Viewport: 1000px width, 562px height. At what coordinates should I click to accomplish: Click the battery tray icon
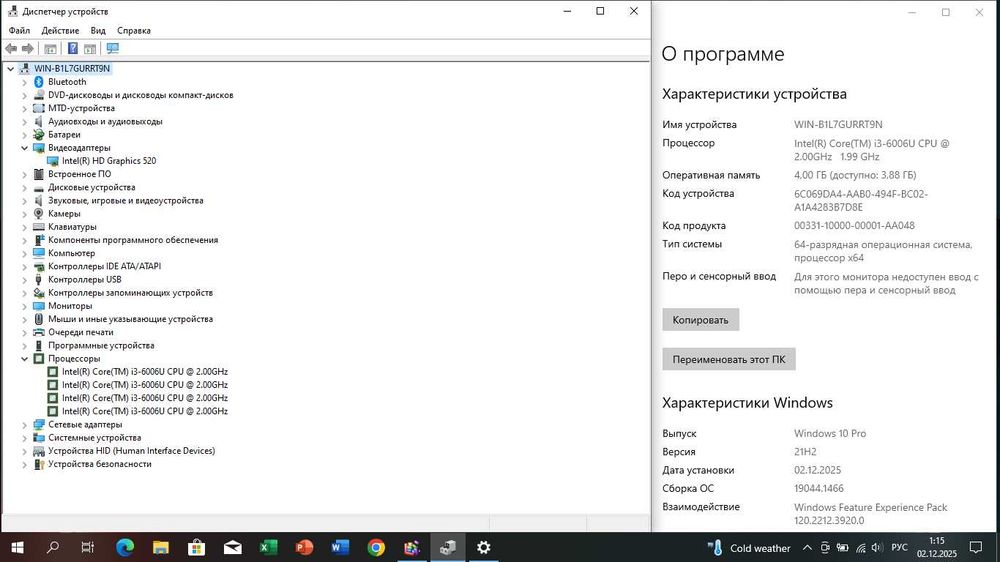(842, 547)
